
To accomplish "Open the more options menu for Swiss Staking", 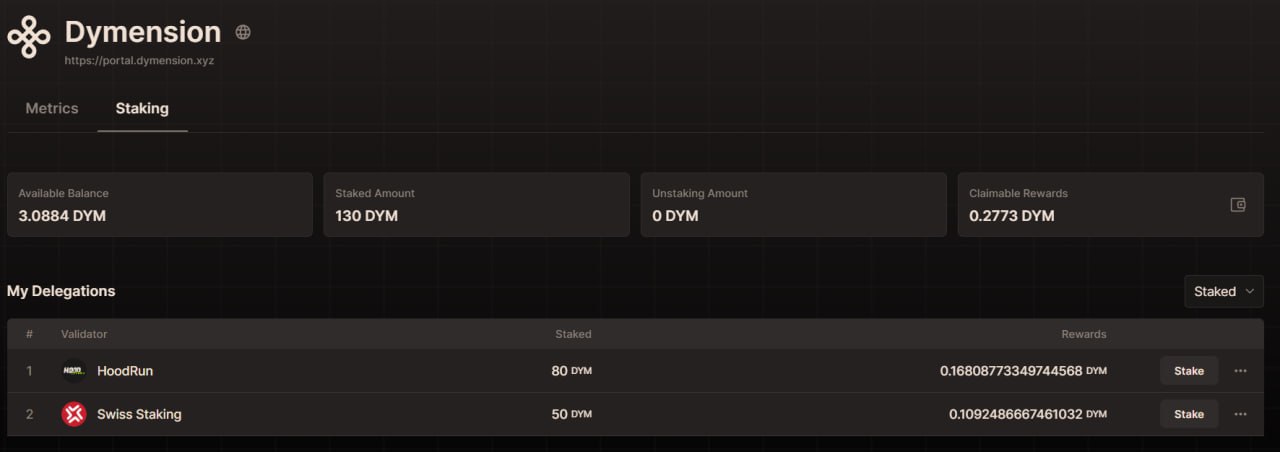I will pyautogui.click(x=1241, y=414).
